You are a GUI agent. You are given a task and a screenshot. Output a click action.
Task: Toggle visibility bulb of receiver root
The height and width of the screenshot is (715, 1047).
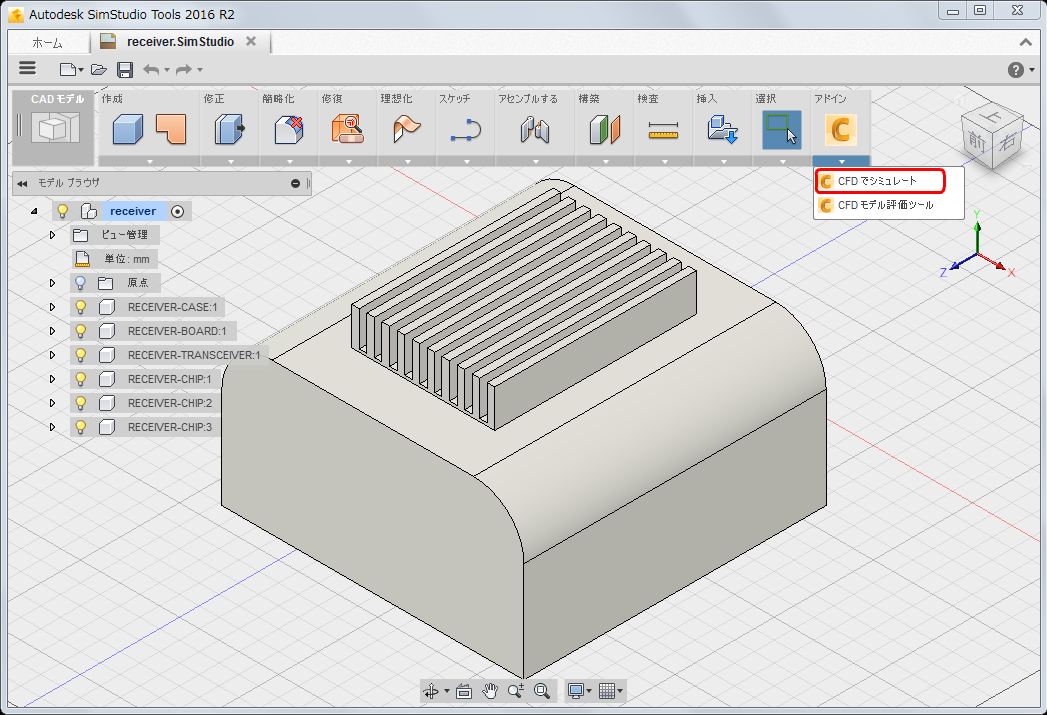[x=63, y=211]
